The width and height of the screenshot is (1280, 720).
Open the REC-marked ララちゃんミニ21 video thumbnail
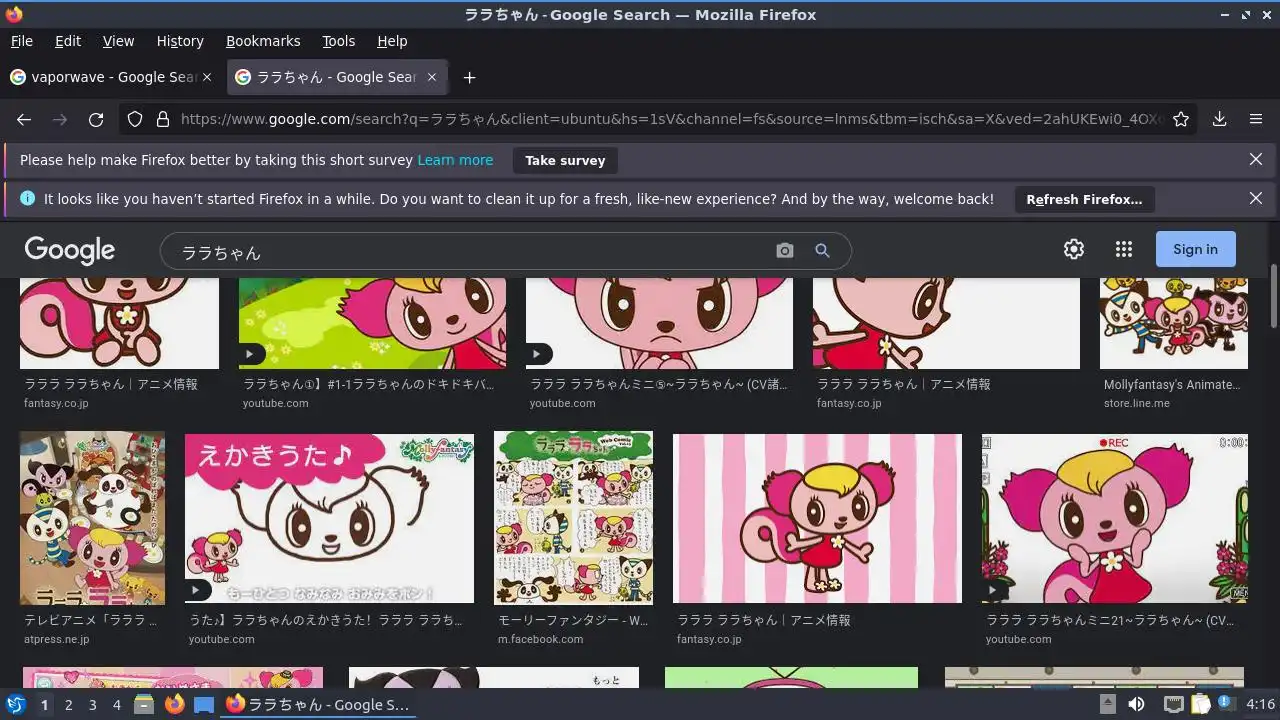click(x=1115, y=518)
